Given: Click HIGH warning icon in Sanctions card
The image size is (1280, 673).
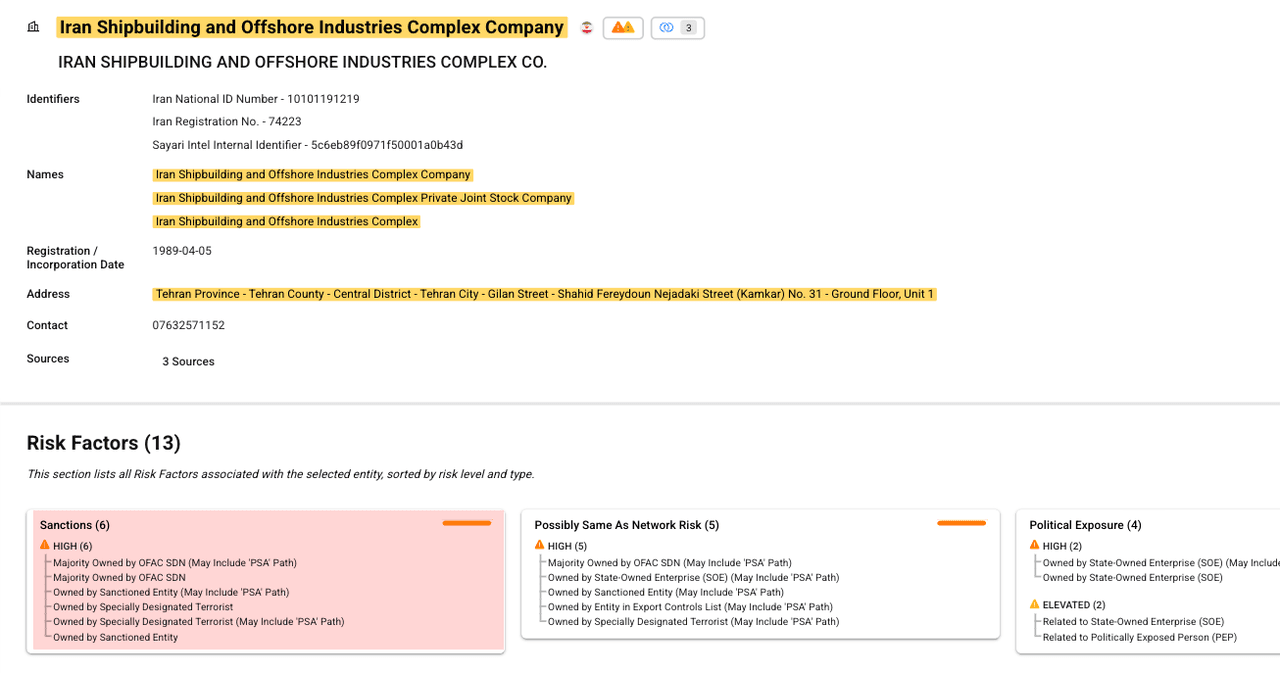Looking at the screenshot, I should click(45, 546).
